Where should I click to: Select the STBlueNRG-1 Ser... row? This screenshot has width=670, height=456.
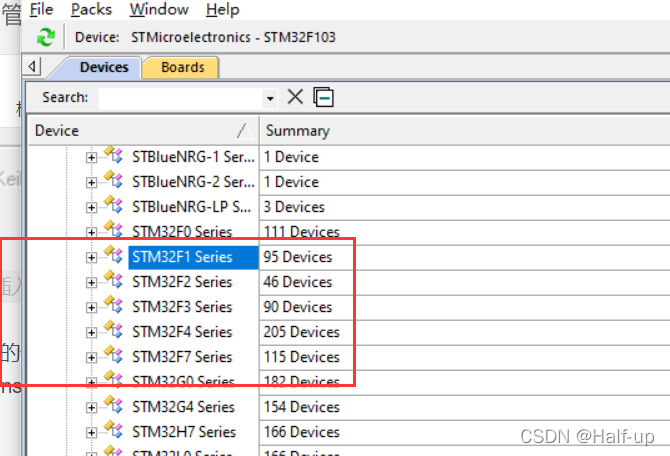tap(193, 157)
